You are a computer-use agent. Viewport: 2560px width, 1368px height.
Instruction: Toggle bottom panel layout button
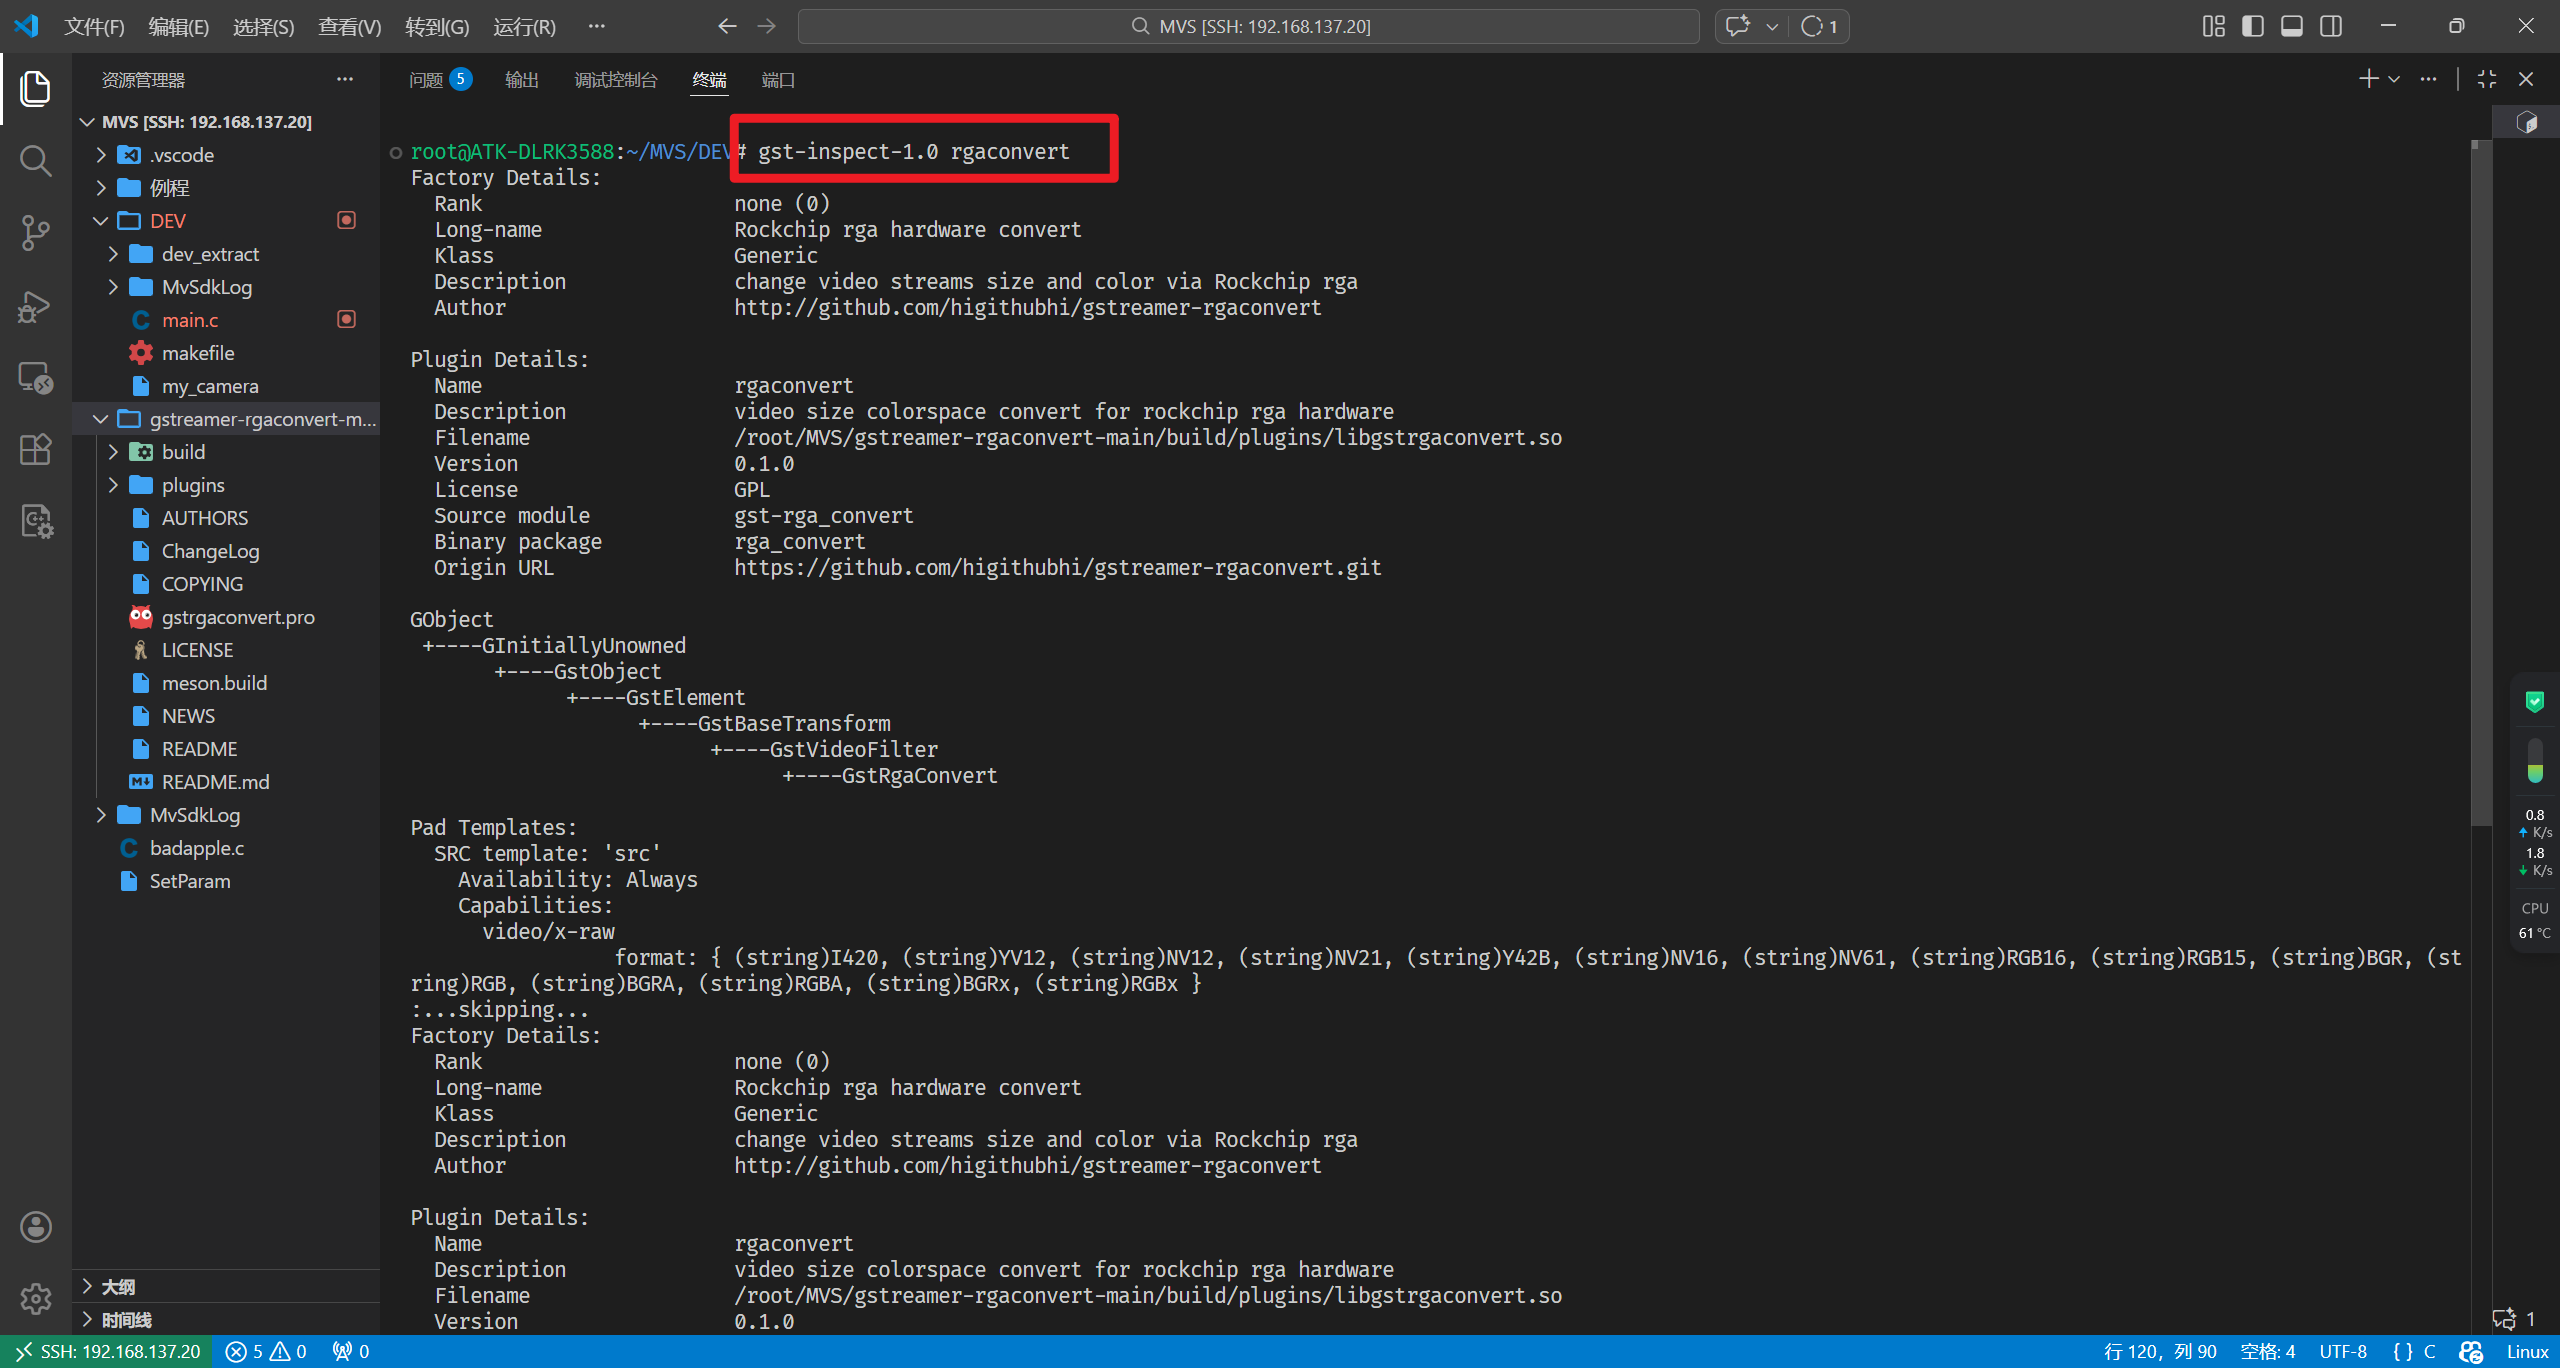(2292, 26)
